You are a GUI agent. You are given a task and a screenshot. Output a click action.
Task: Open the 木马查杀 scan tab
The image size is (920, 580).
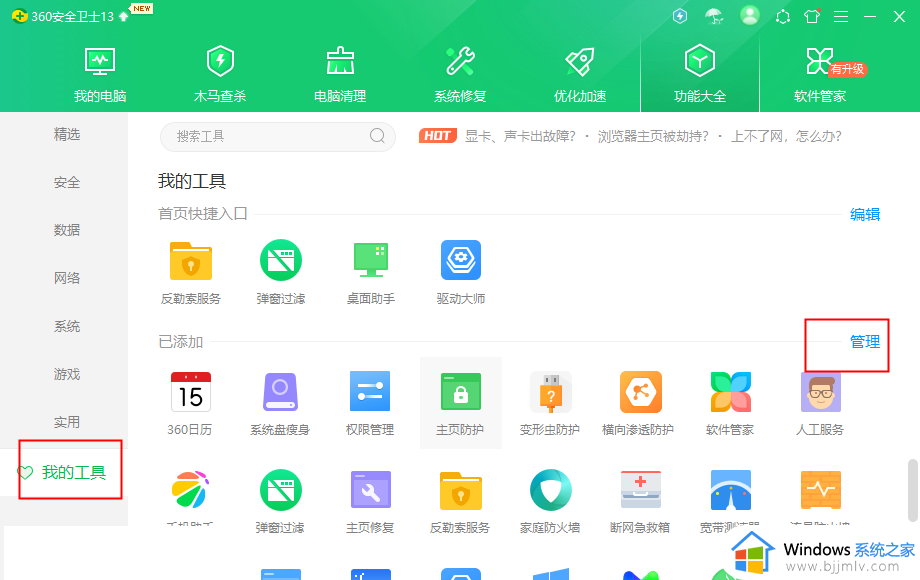220,75
